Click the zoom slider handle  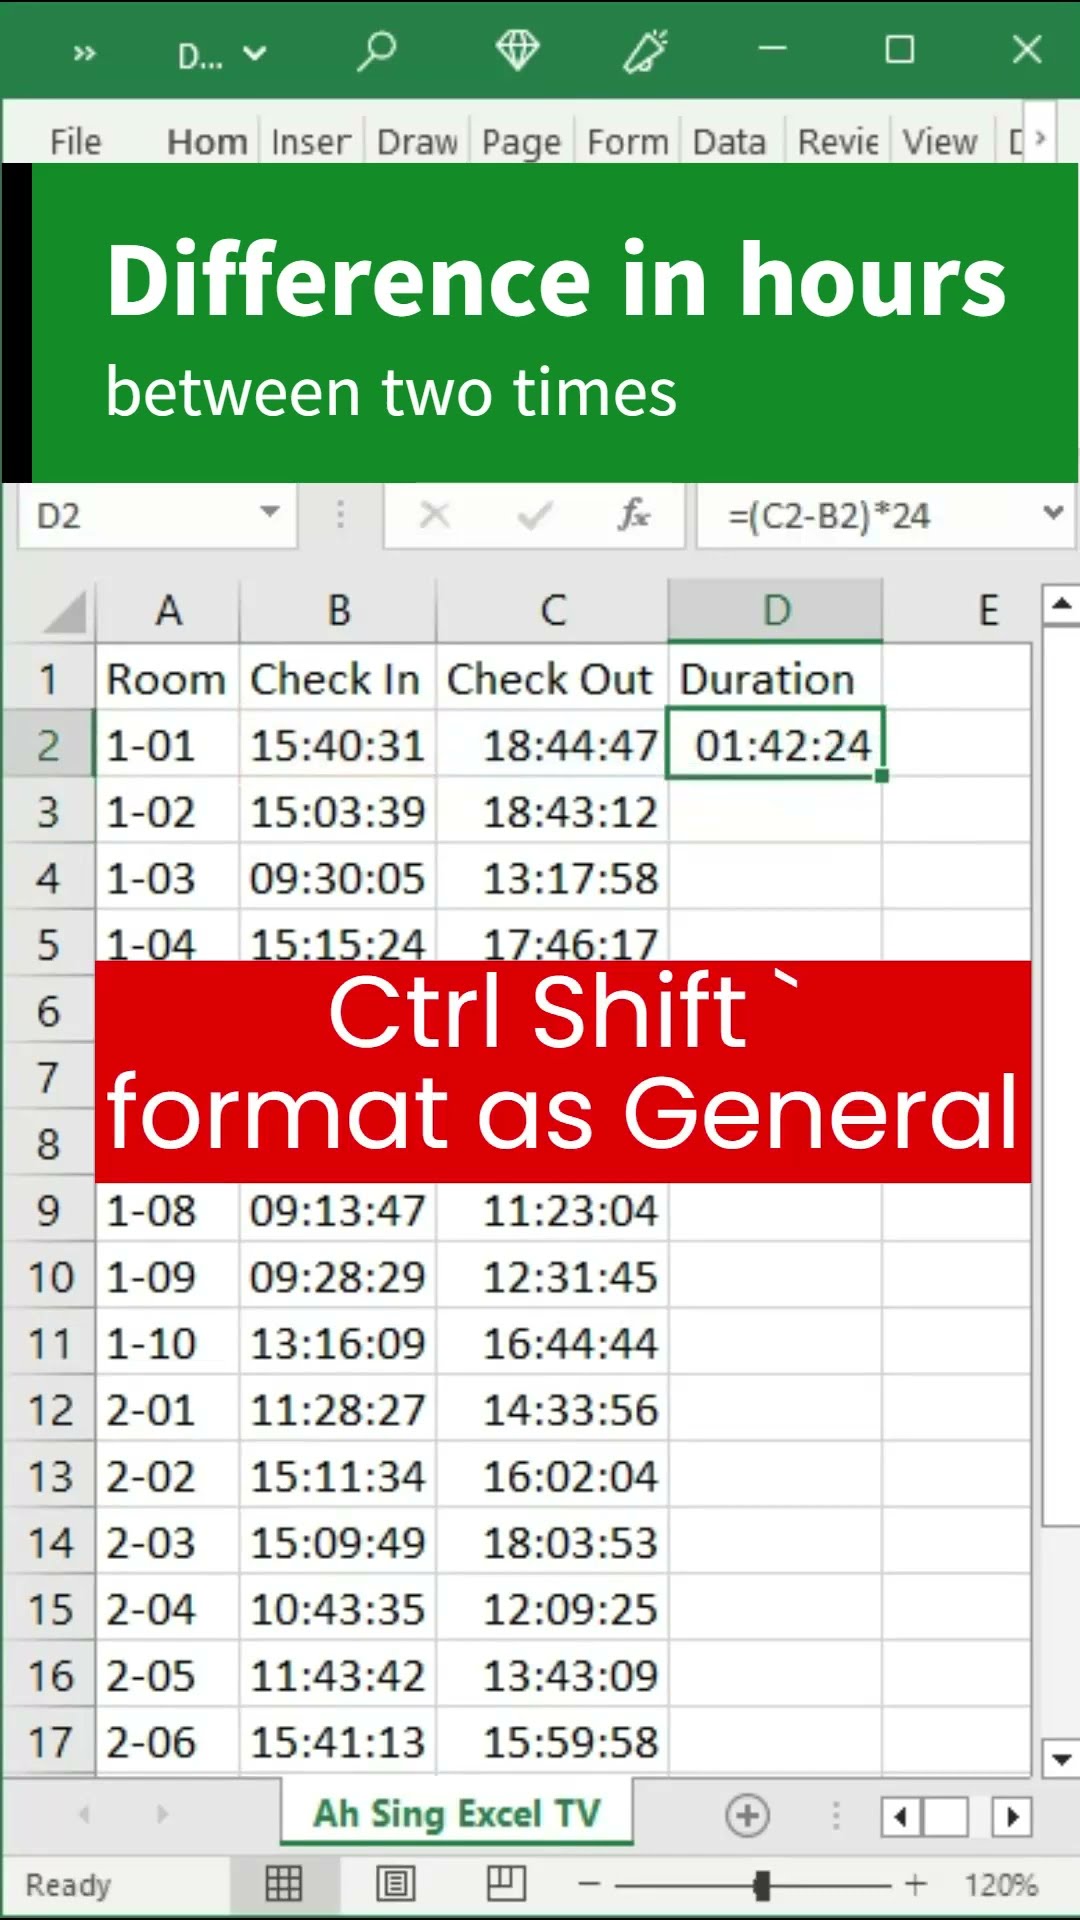[x=762, y=1885]
